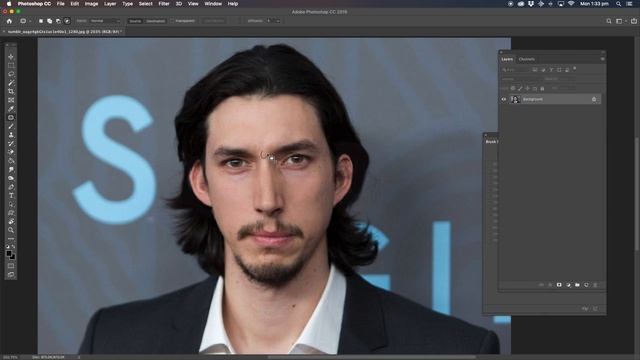640x360 pixels.
Task: Select the Clone Stamp tool
Action: coord(11,135)
